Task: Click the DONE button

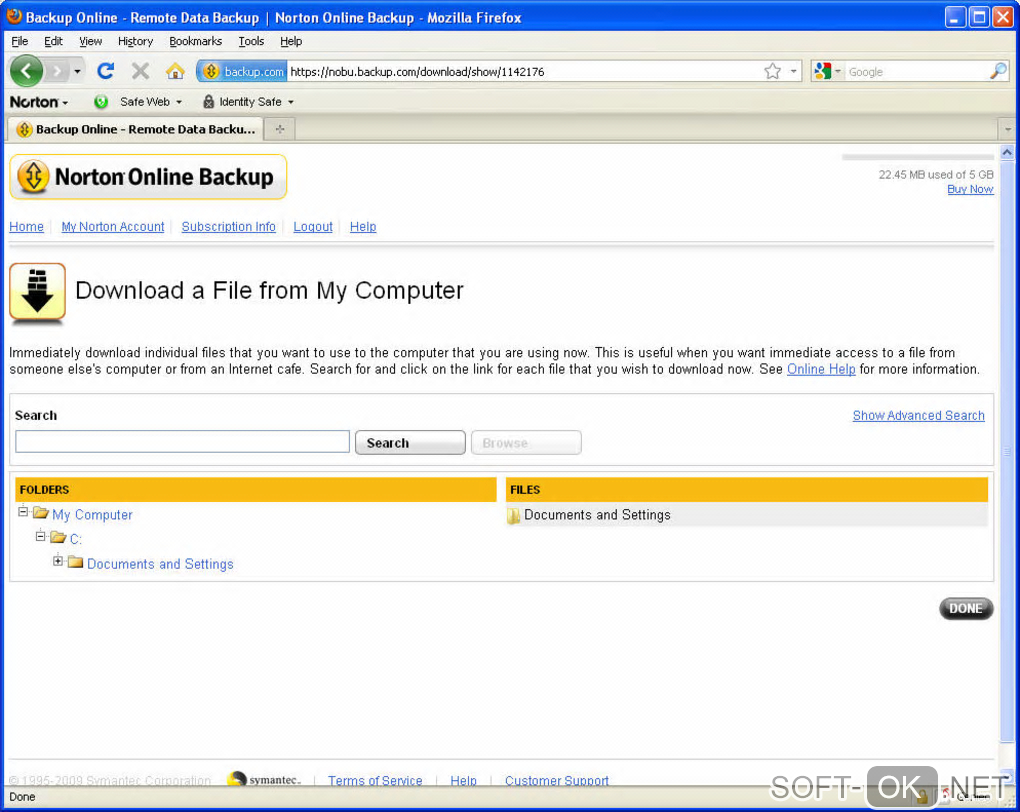Action: point(966,608)
